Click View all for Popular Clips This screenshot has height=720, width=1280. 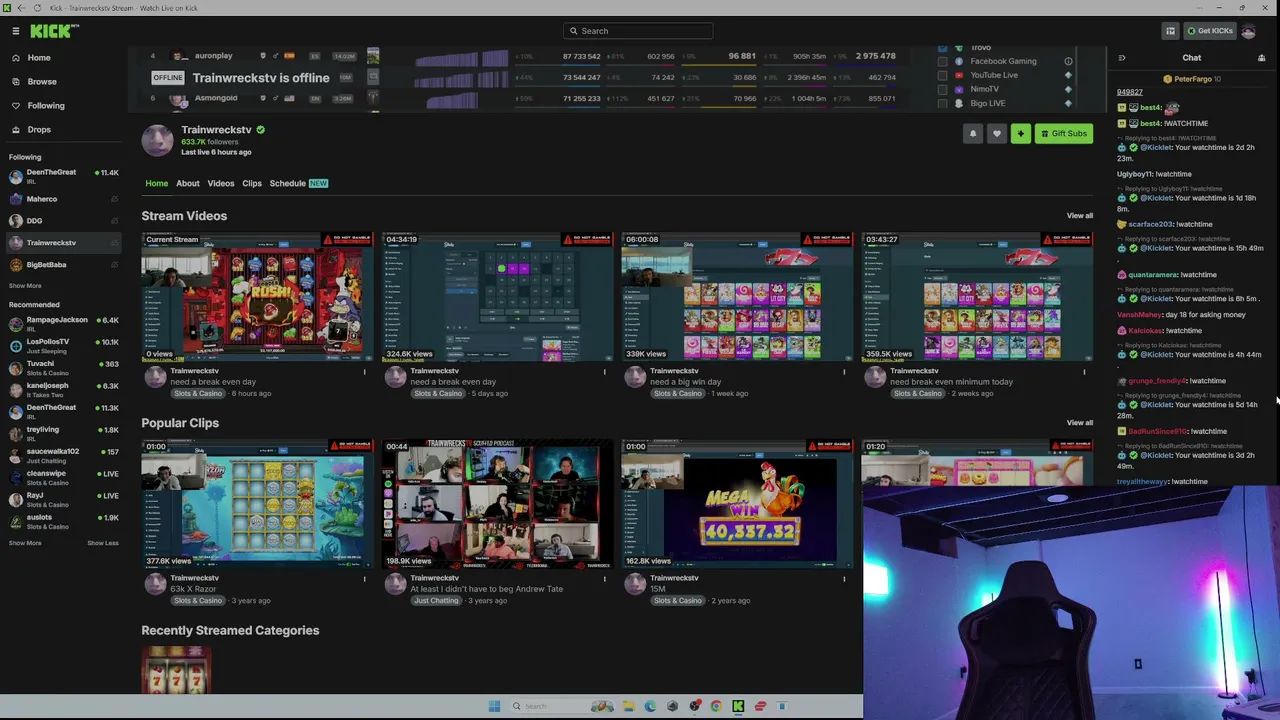pos(1079,423)
